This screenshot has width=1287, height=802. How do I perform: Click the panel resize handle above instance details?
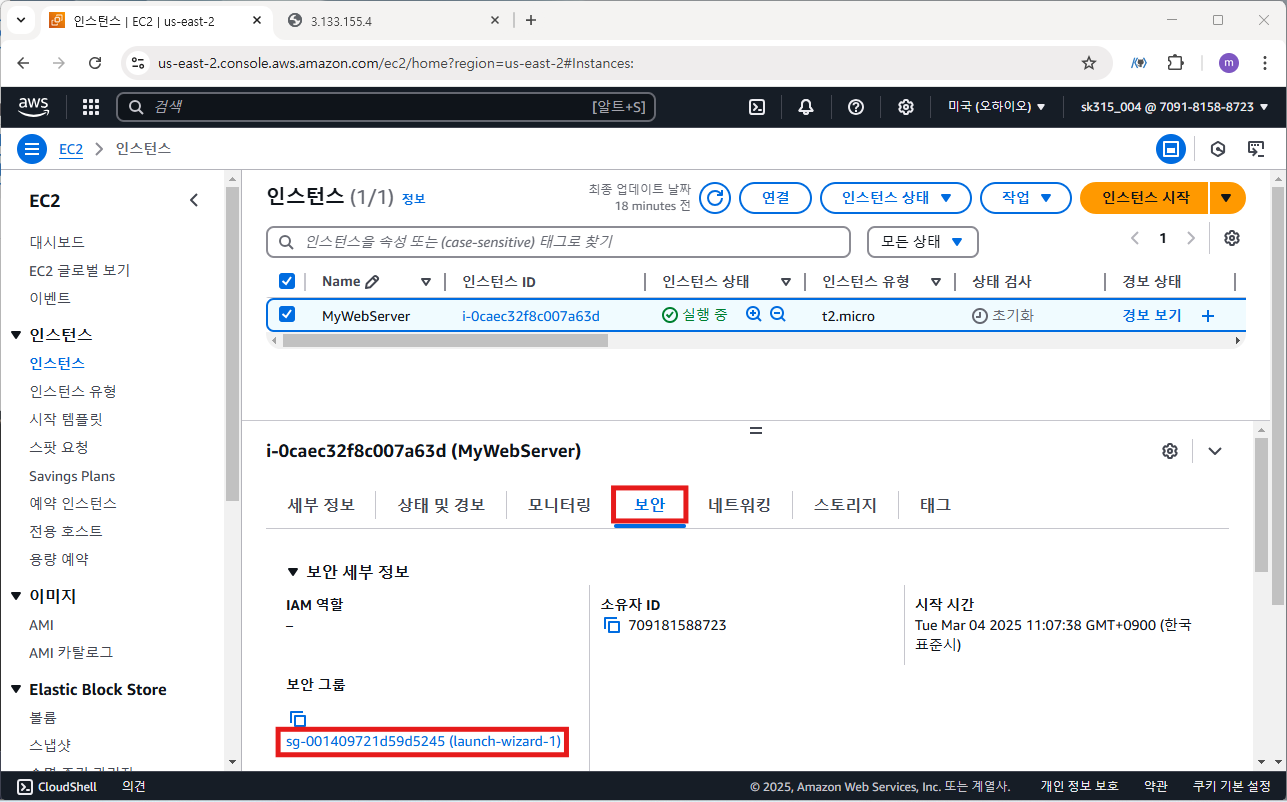[756, 430]
